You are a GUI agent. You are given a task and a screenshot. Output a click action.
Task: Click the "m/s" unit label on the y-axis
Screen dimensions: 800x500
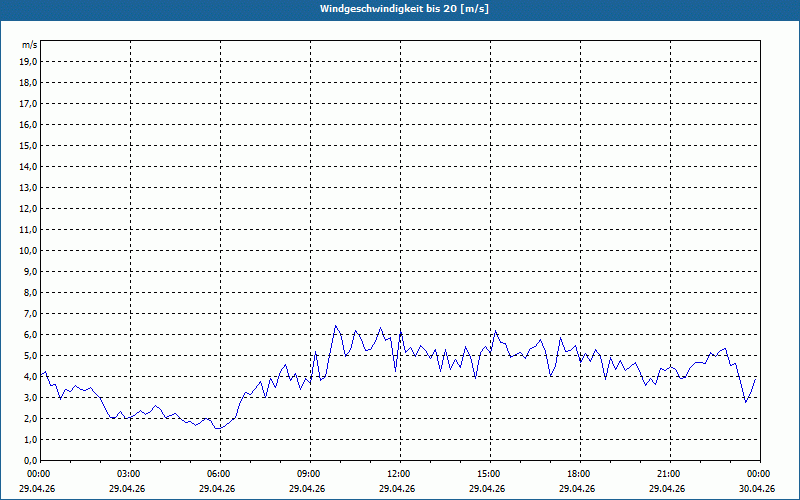click(x=30, y=45)
